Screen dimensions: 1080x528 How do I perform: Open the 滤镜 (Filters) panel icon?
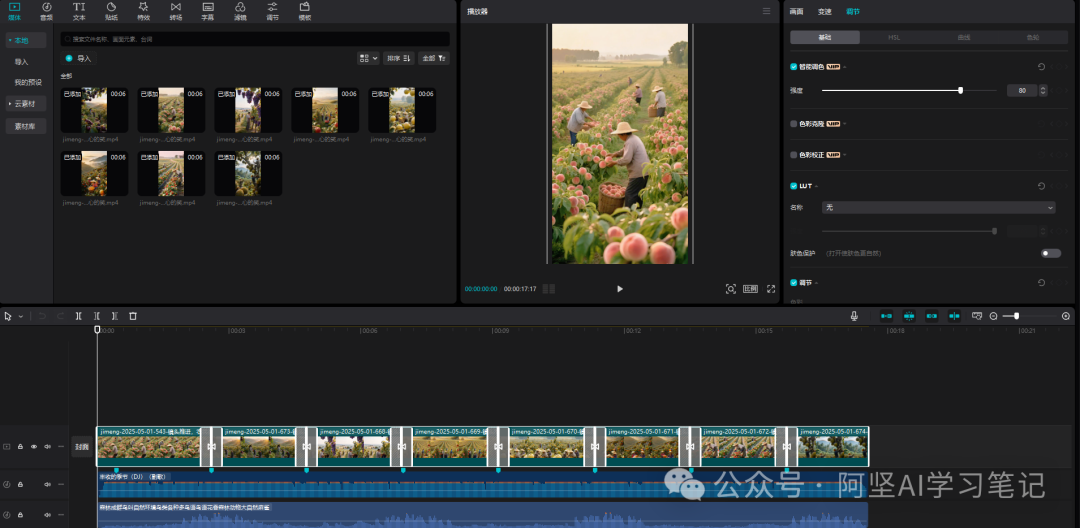240,11
